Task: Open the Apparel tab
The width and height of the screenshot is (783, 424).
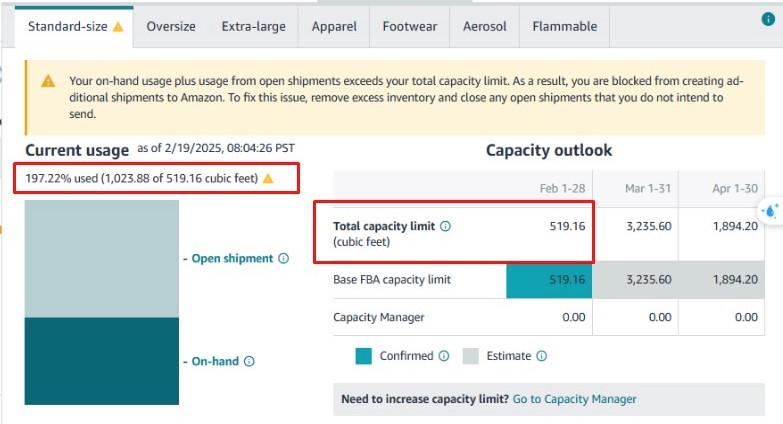Action: click(x=334, y=26)
